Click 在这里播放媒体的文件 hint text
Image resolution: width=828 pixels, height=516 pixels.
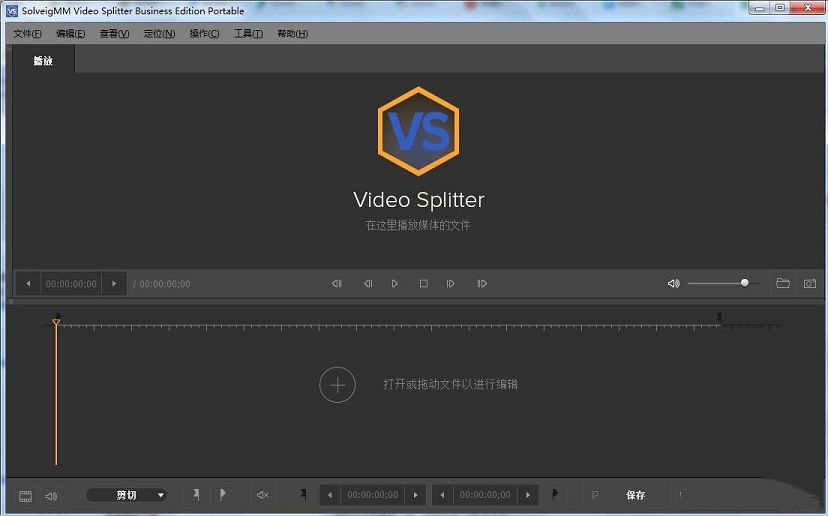(418, 225)
